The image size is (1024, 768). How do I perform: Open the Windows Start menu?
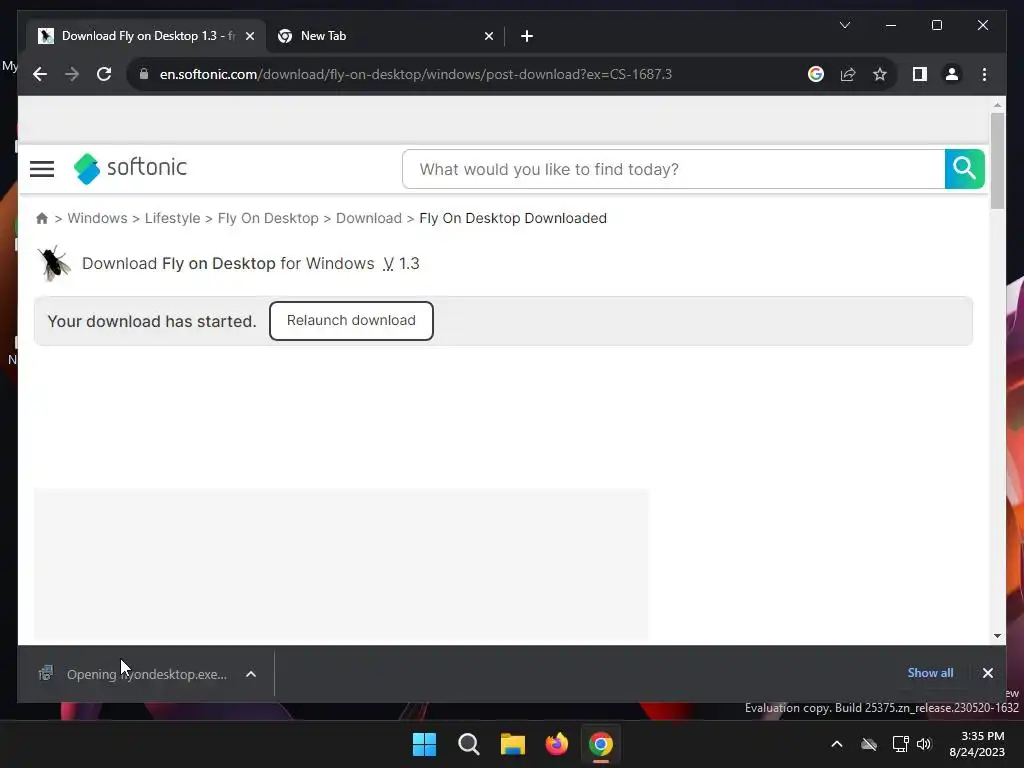[424, 744]
